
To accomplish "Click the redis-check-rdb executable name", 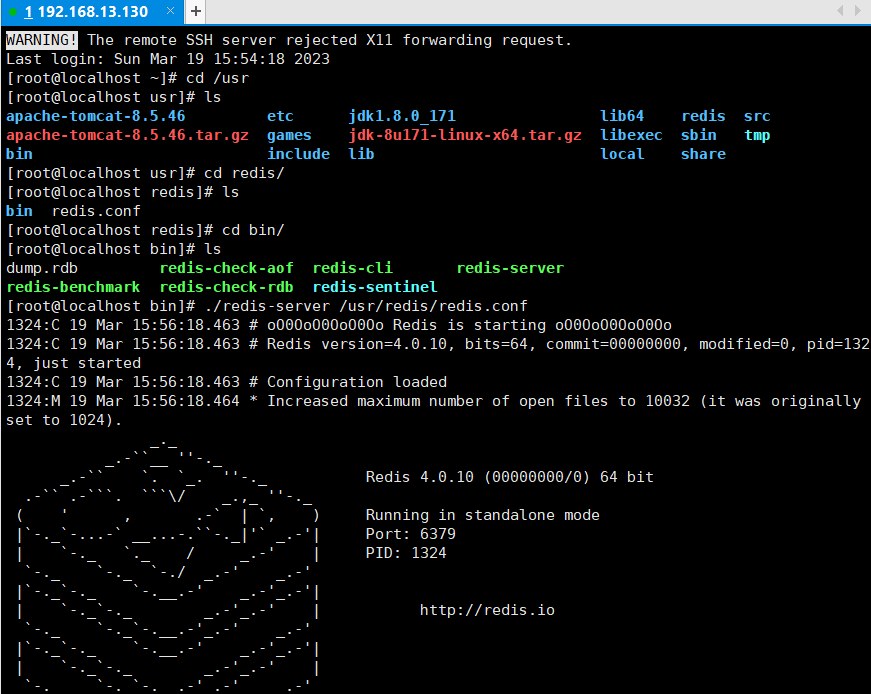I will point(227,287).
